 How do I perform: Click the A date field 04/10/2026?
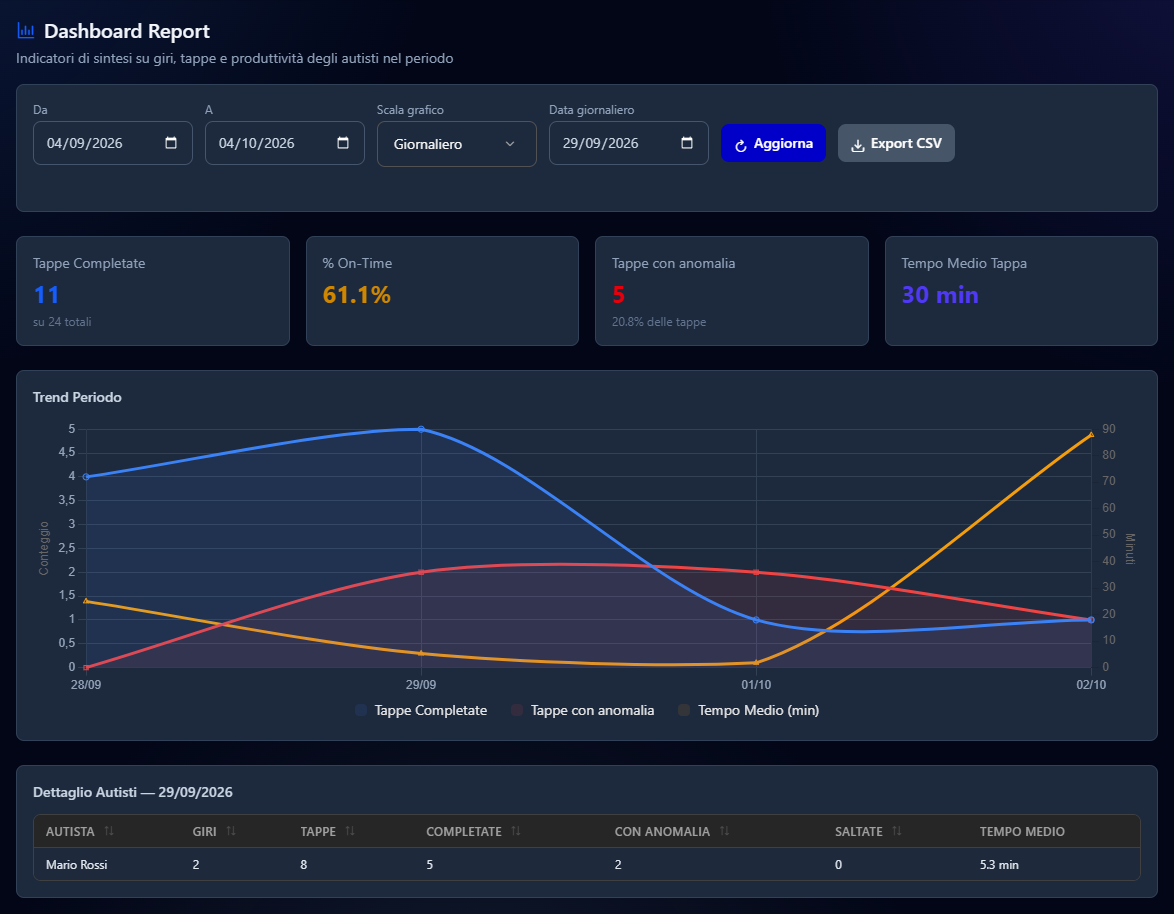tap(285, 143)
